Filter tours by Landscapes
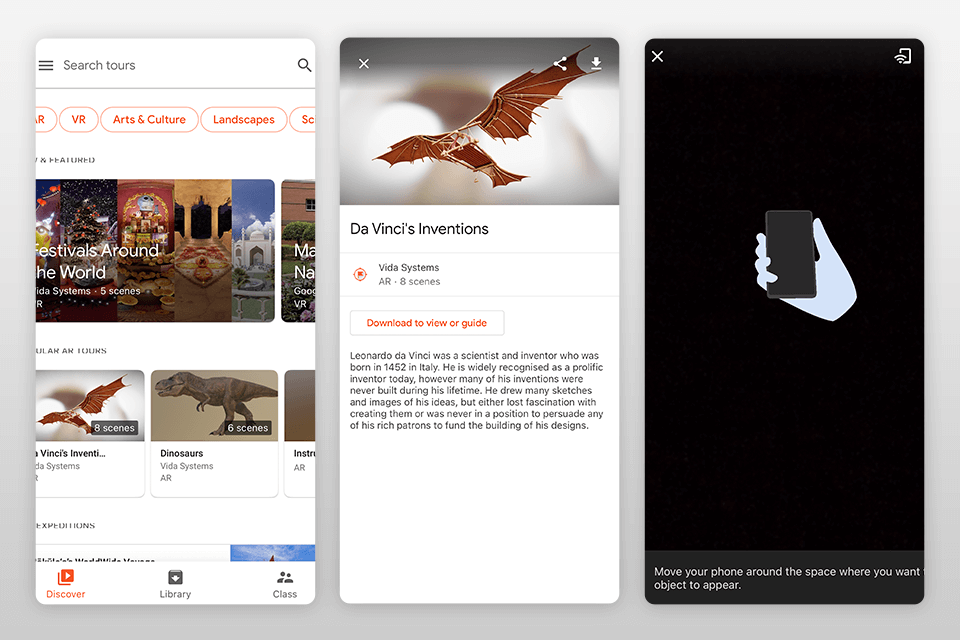This screenshot has width=960, height=640. tap(243, 119)
